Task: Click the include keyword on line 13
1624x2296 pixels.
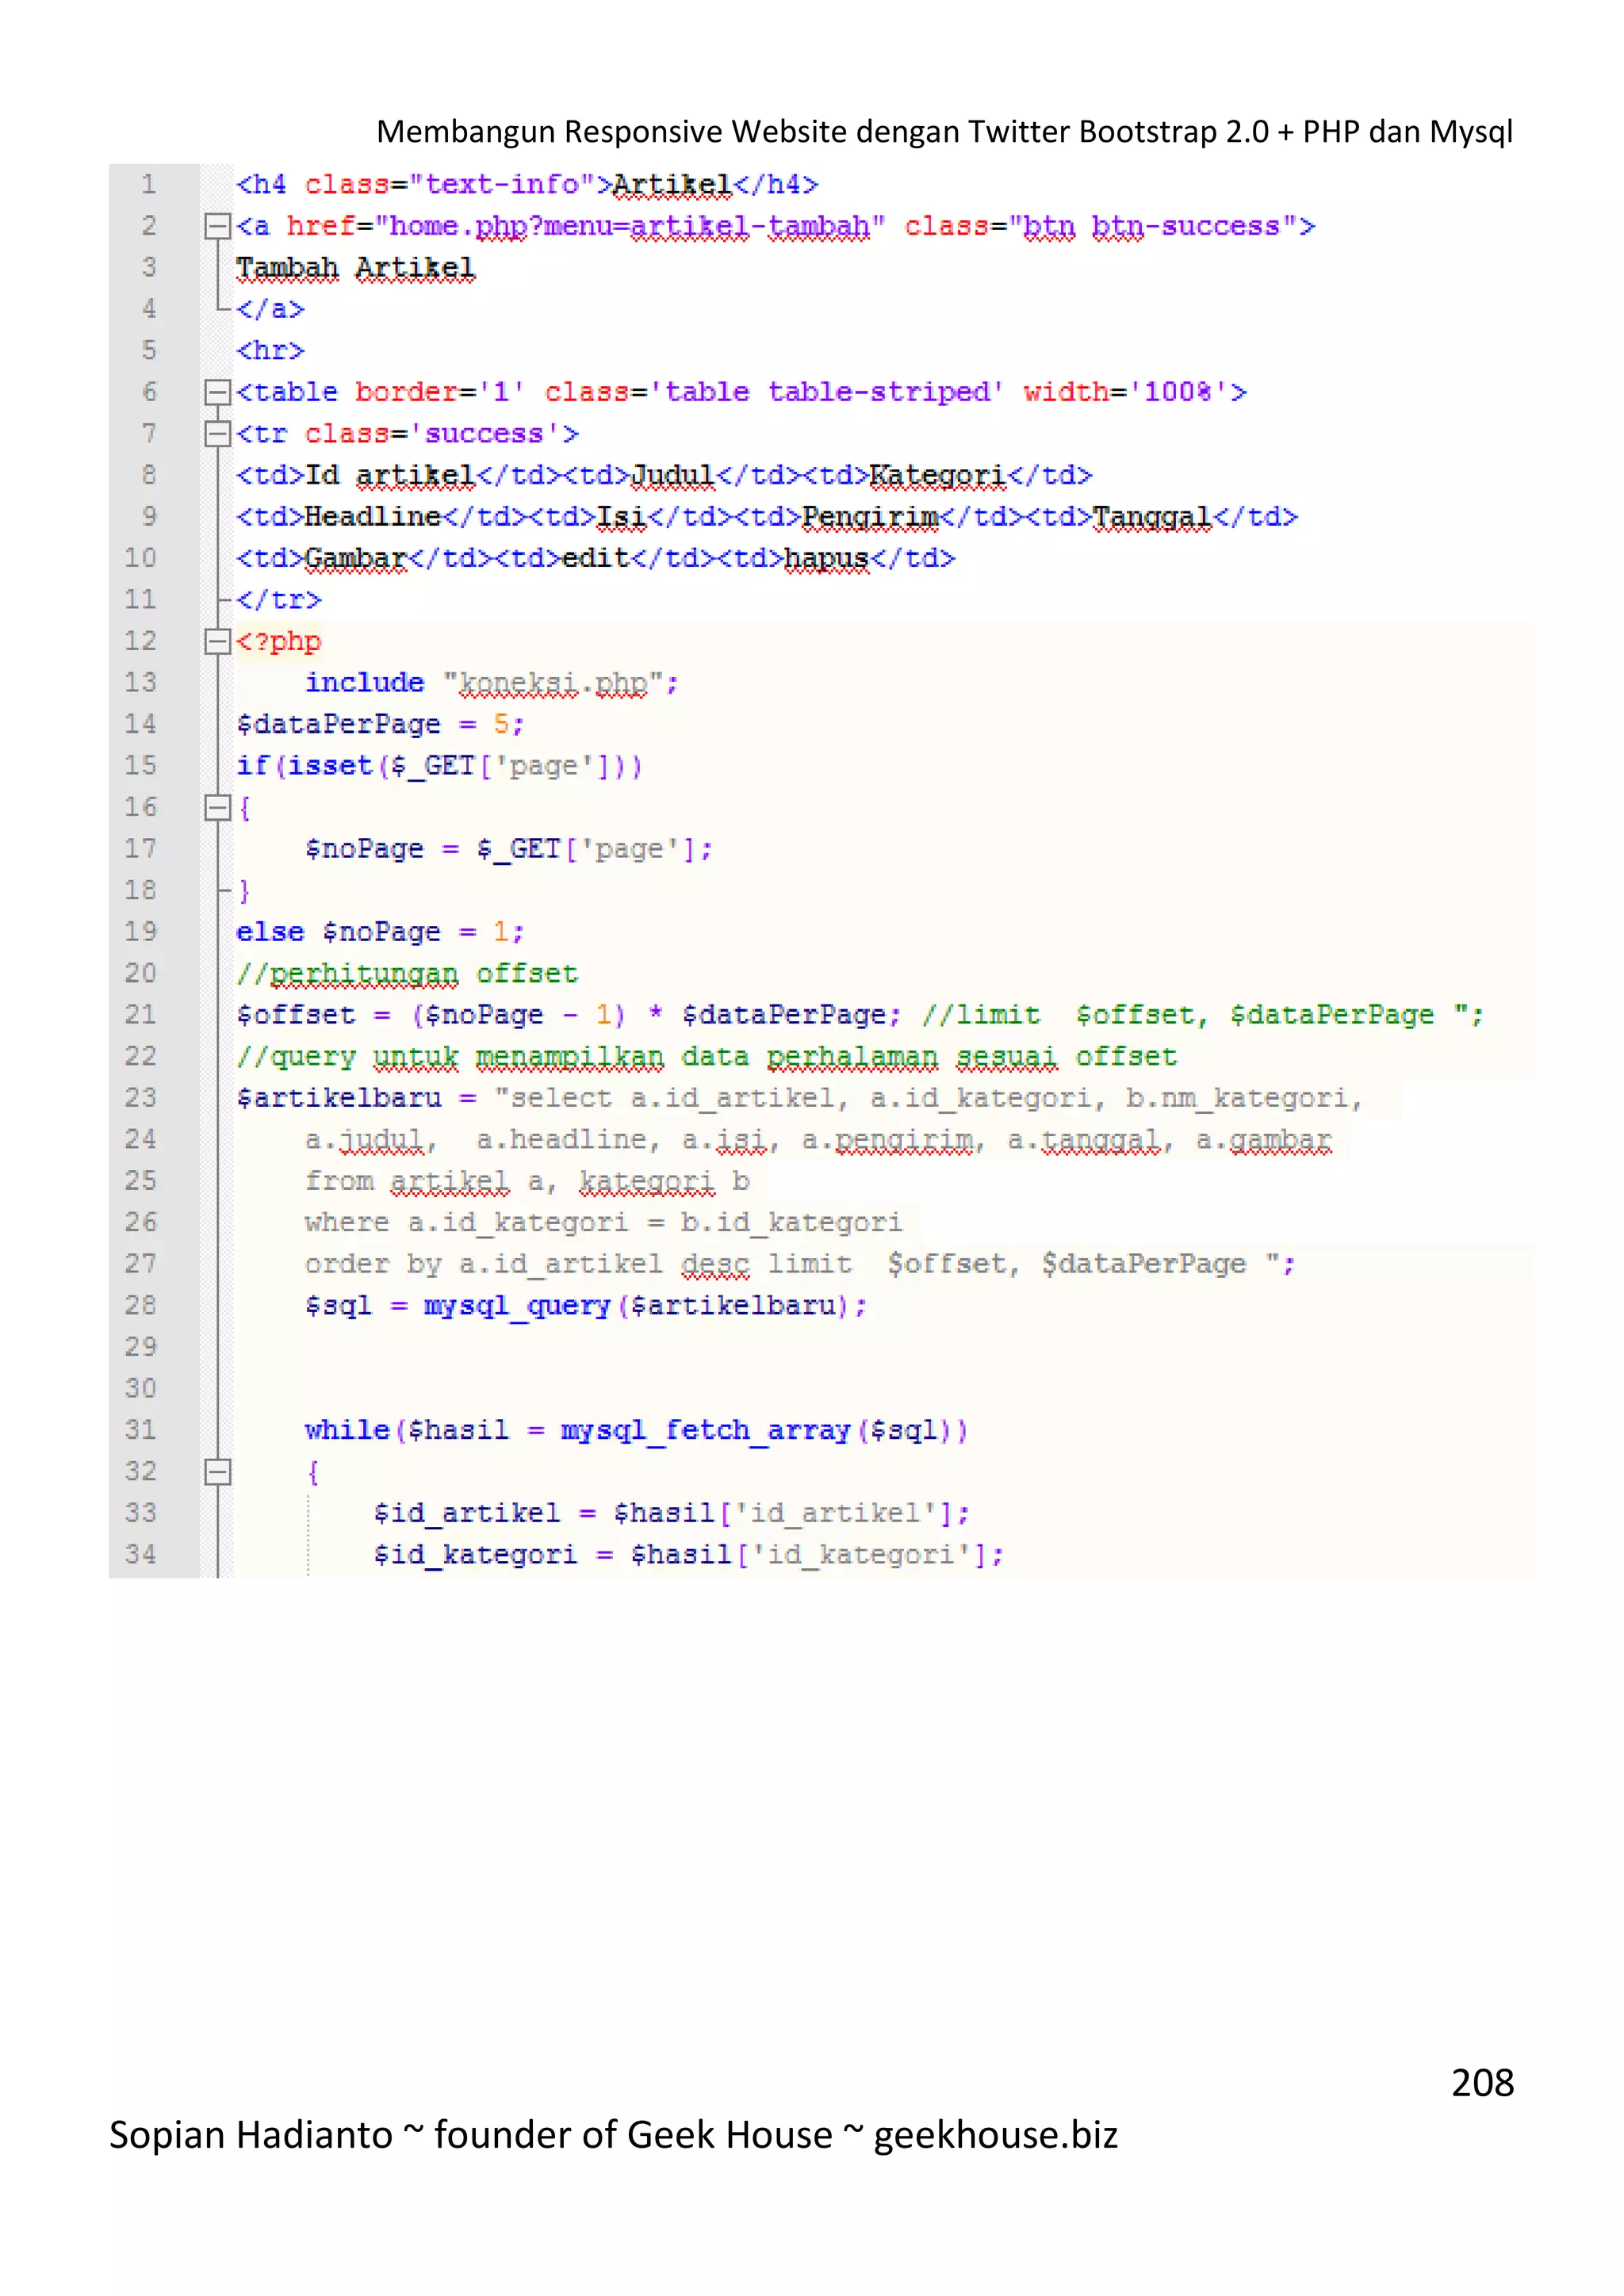Action: pos(364,683)
